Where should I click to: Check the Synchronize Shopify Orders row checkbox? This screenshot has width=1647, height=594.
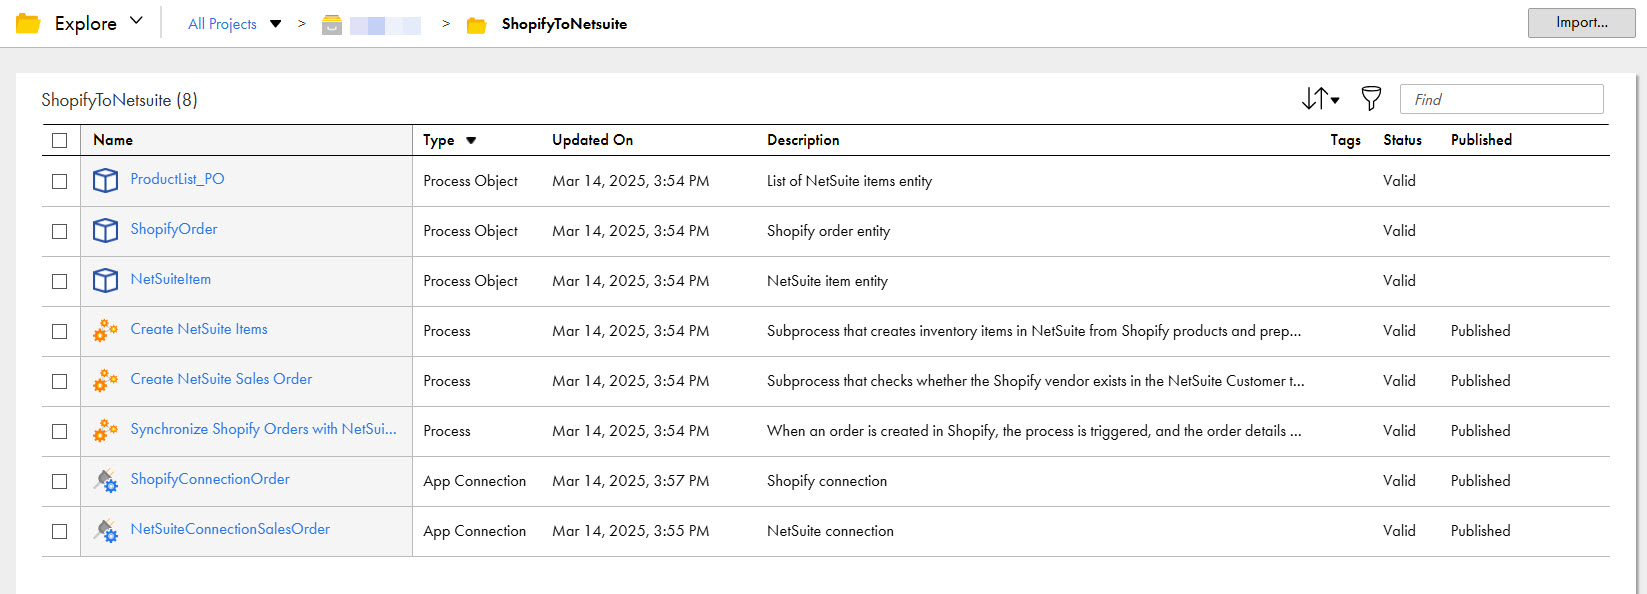(x=60, y=431)
